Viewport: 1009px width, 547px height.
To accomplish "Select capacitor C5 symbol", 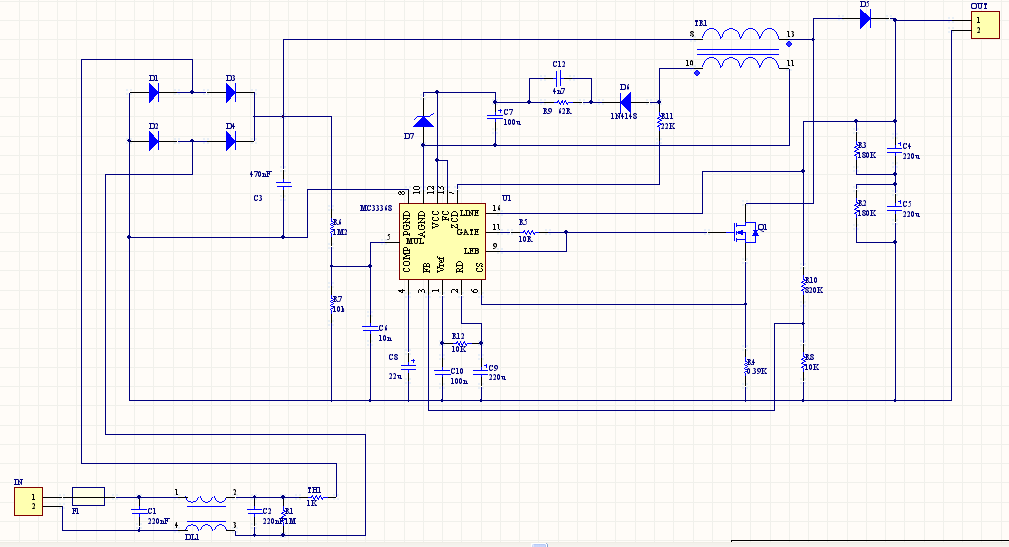I will (895, 208).
